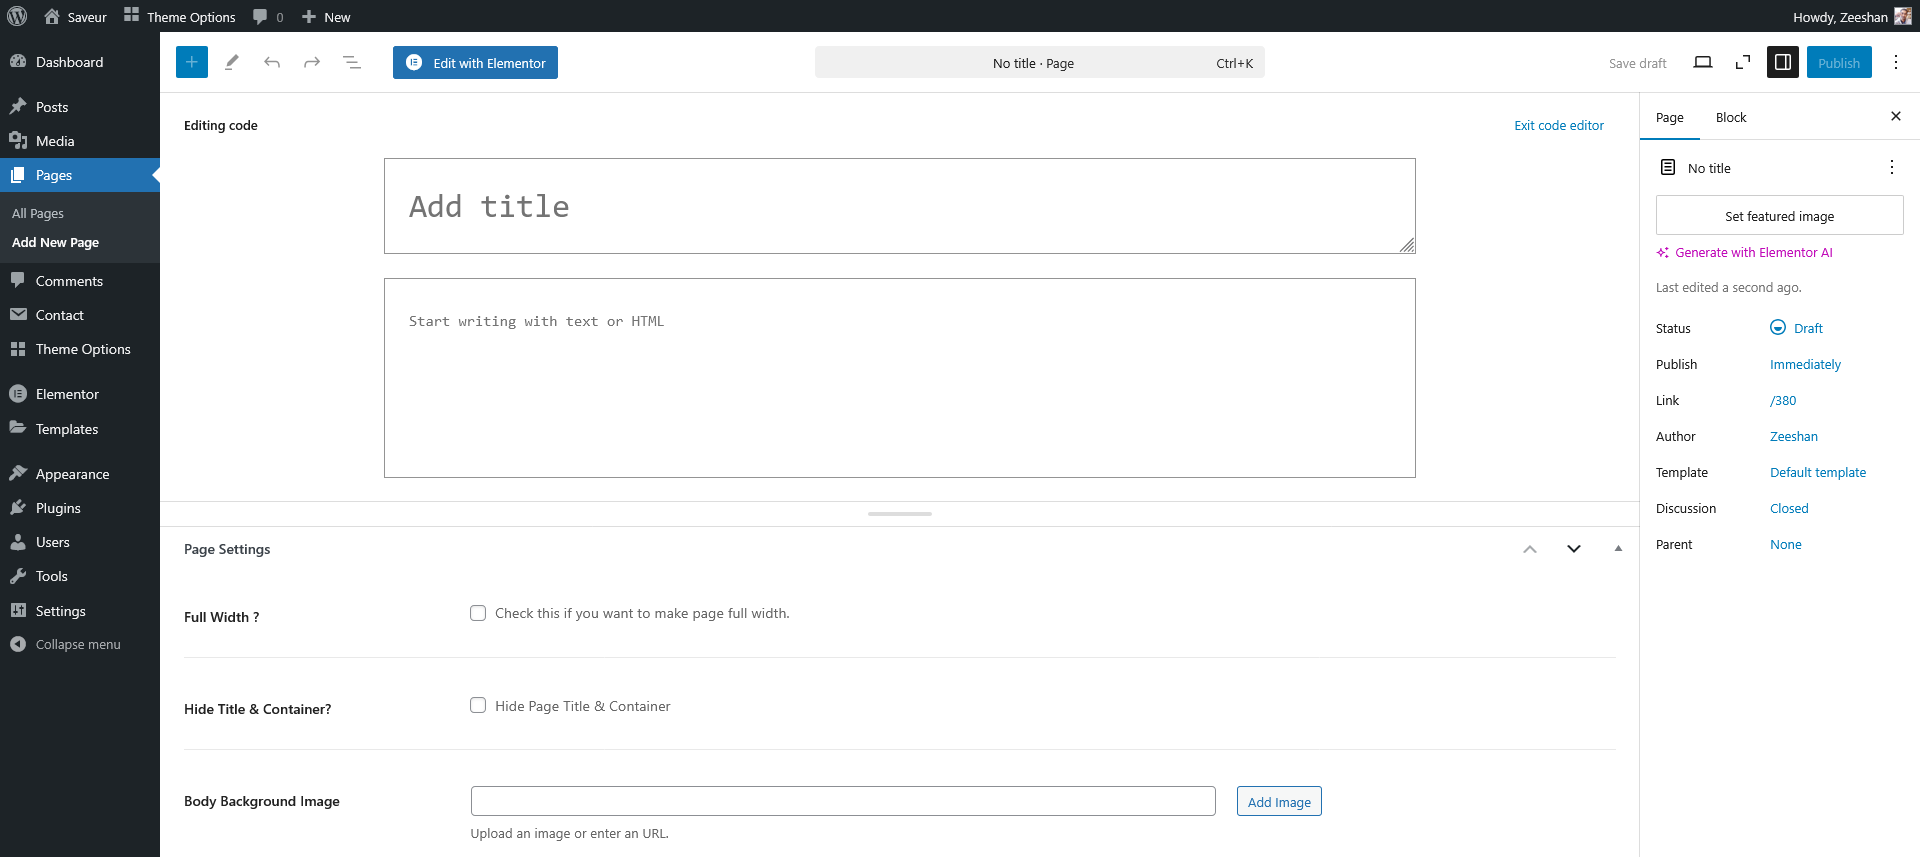The height and width of the screenshot is (857, 1920).
Task: Click the blue block inserter plus button
Action: pos(192,62)
